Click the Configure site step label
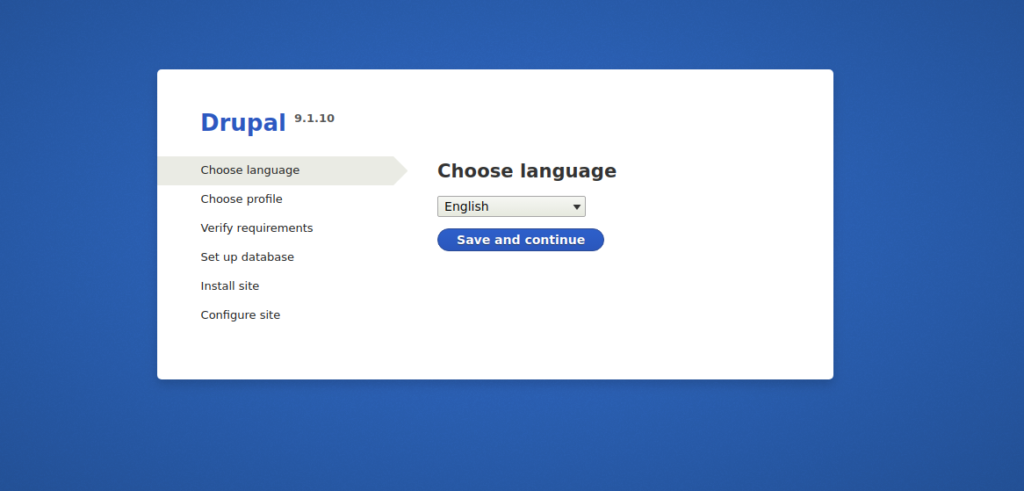The width and height of the screenshot is (1024, 491). [x=240, y=315]
